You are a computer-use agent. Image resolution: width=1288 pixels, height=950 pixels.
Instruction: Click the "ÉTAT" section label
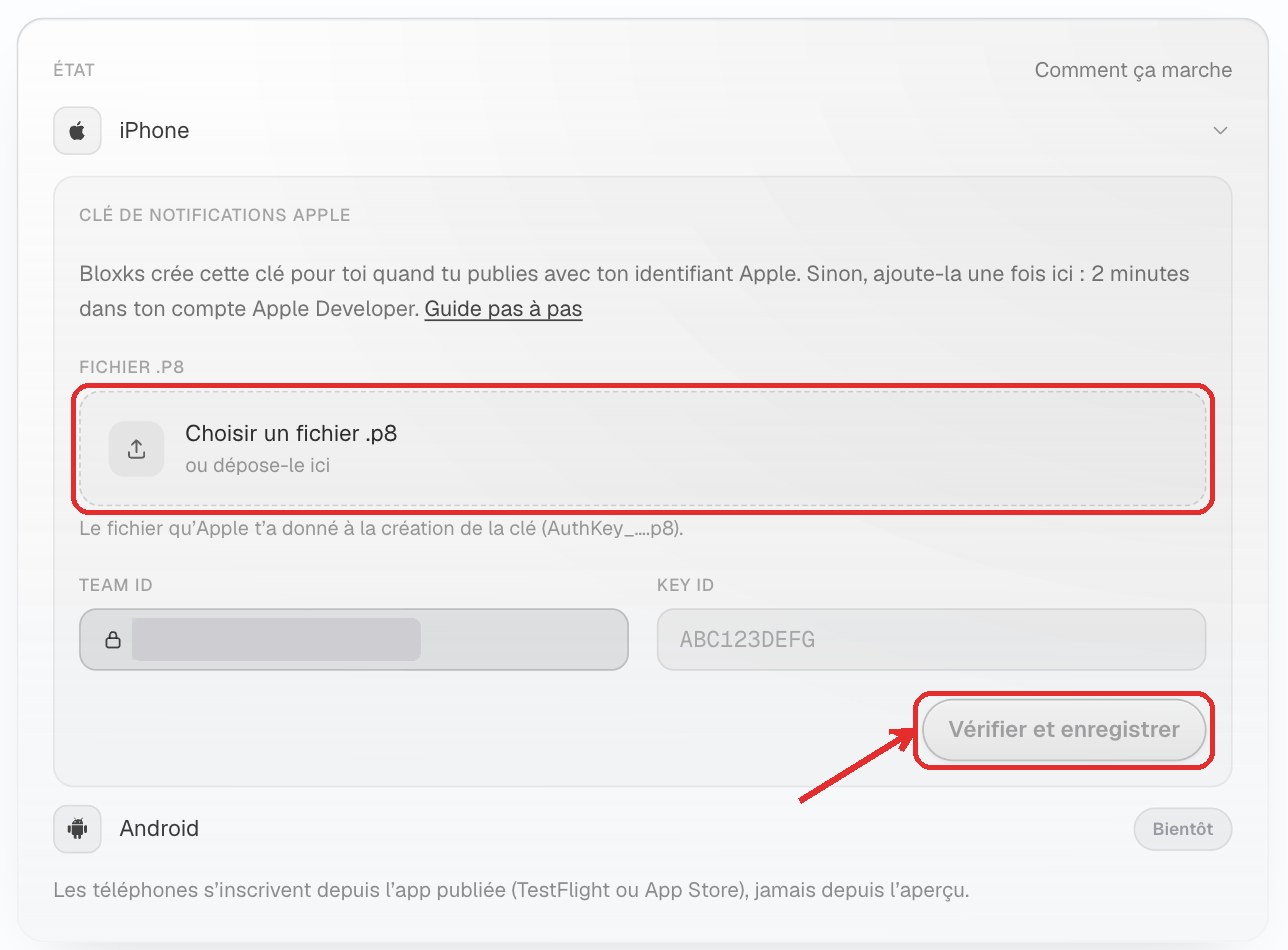(x=74, y=70)
